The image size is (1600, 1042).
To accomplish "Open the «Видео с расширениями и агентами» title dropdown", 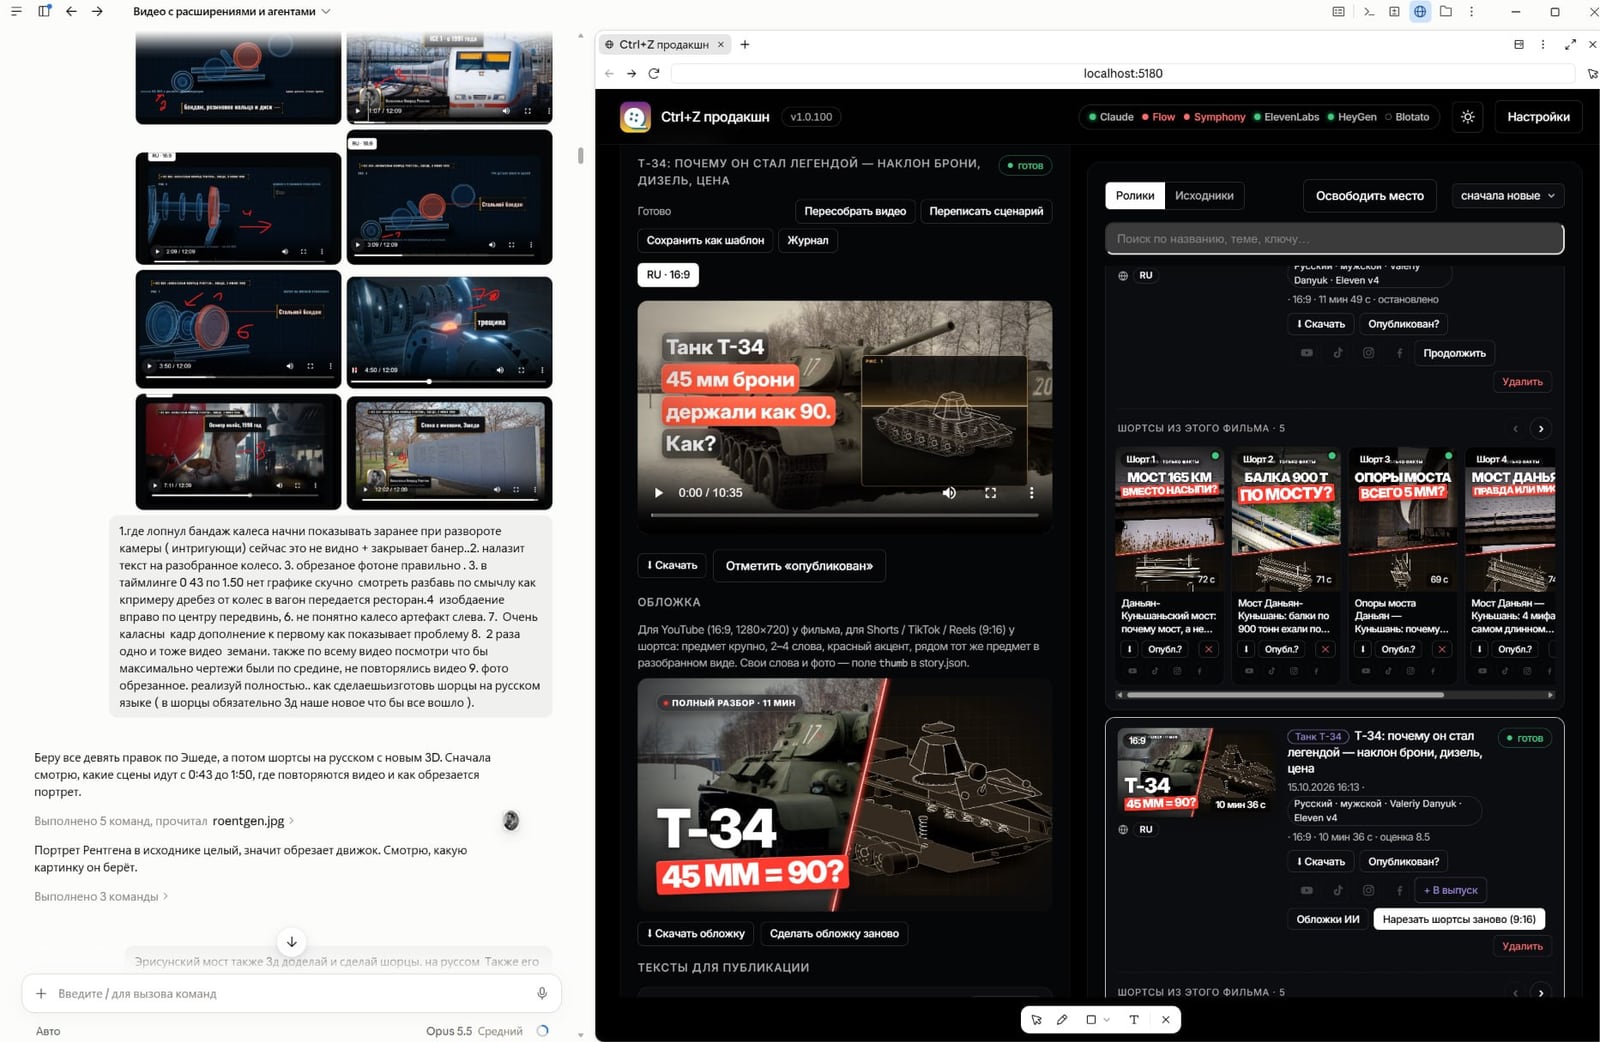I will click(232, 12).
